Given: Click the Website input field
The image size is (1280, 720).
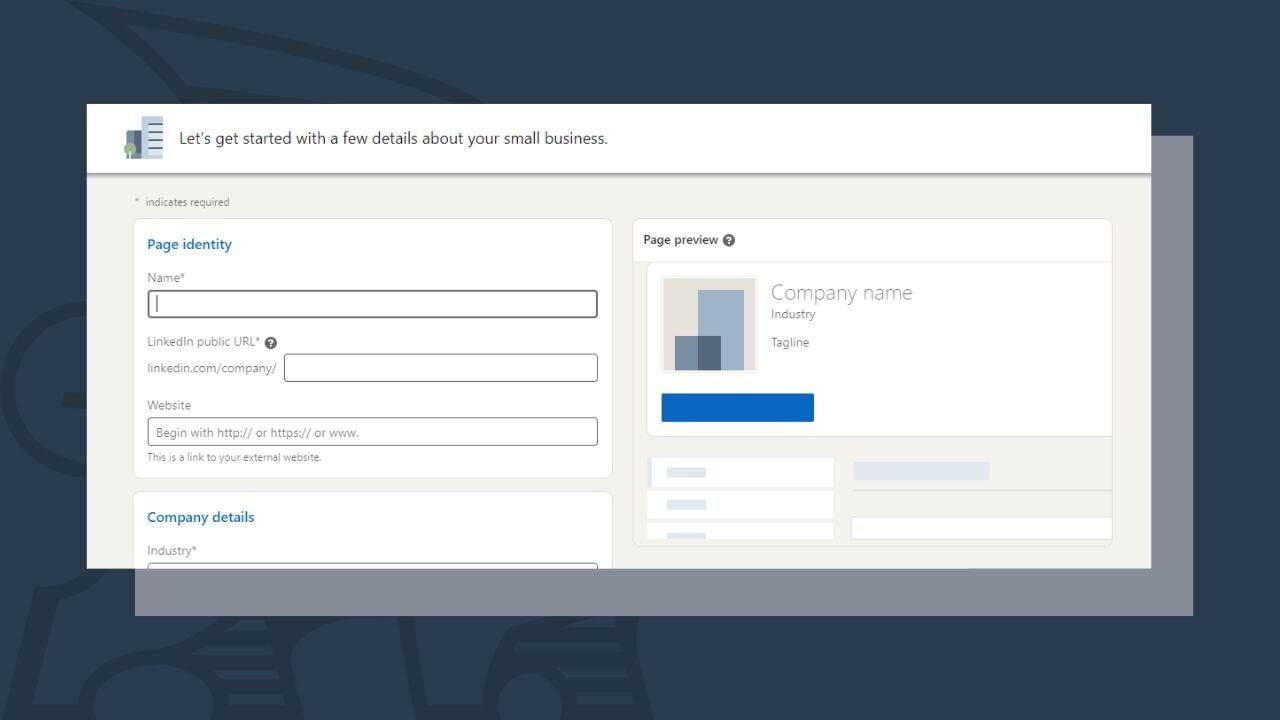Looking at the screenshot, I should click(372, 432).
